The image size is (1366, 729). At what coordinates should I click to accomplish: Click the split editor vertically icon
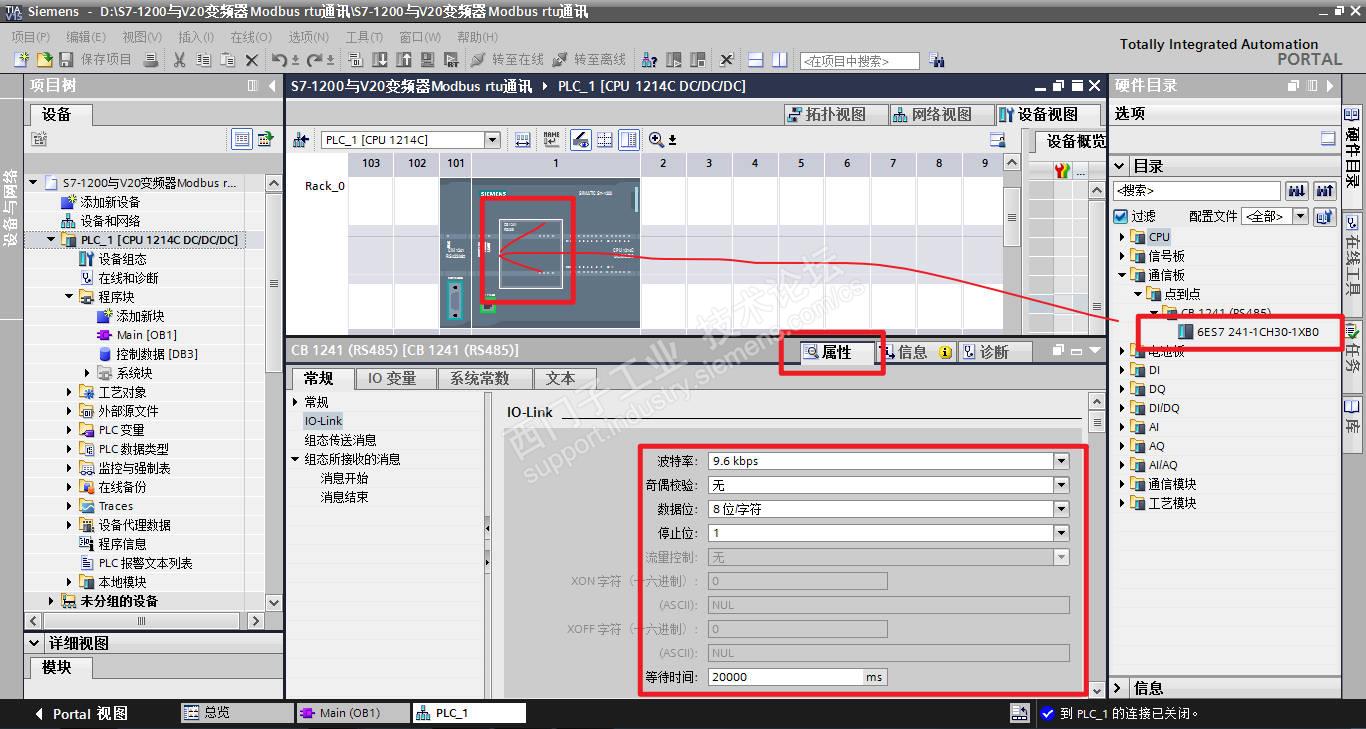(x=780, y=60)
